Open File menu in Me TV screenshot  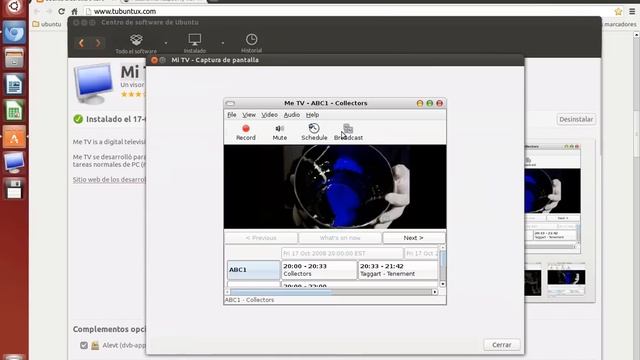232,115
